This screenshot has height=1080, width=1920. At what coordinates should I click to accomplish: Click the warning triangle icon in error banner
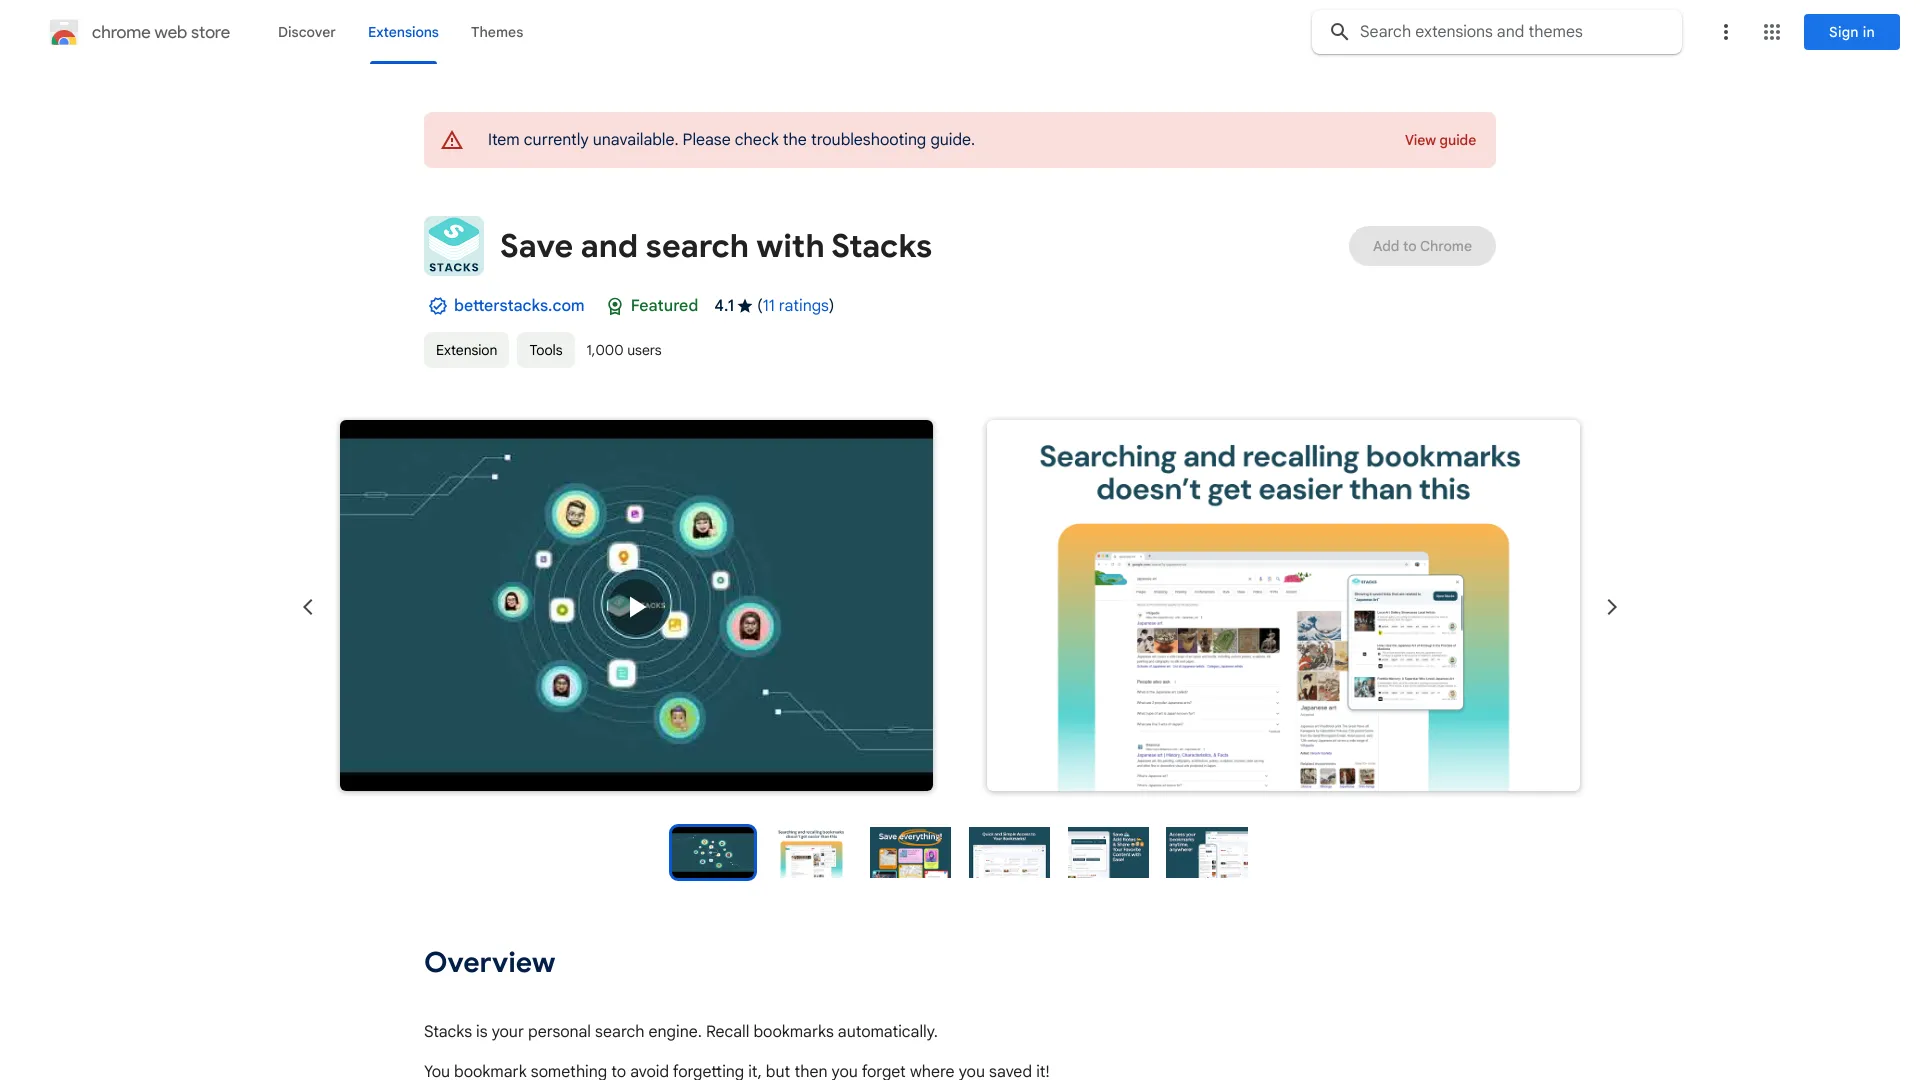(452, 140)
